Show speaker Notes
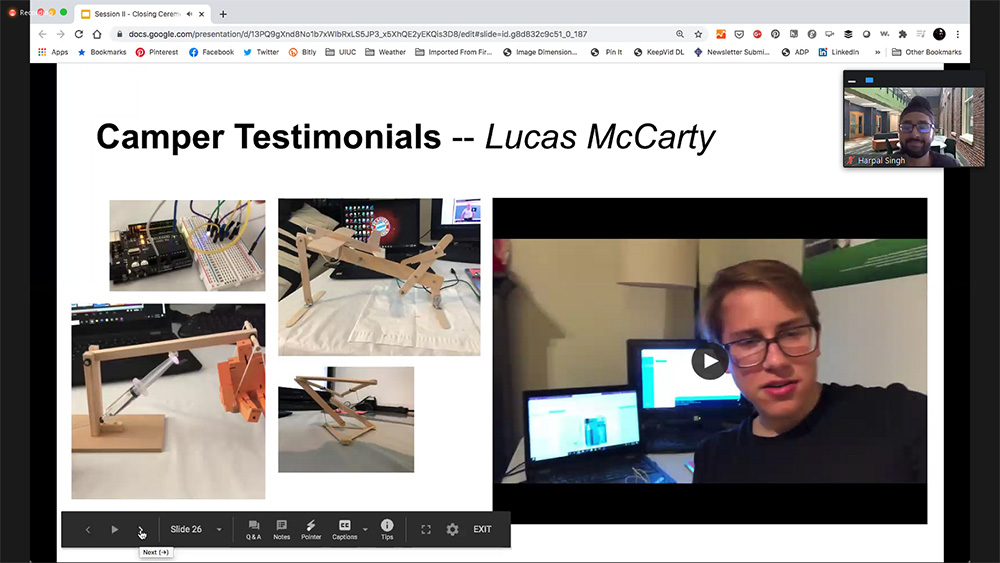The image size is (1000, 563). [282, 529]
